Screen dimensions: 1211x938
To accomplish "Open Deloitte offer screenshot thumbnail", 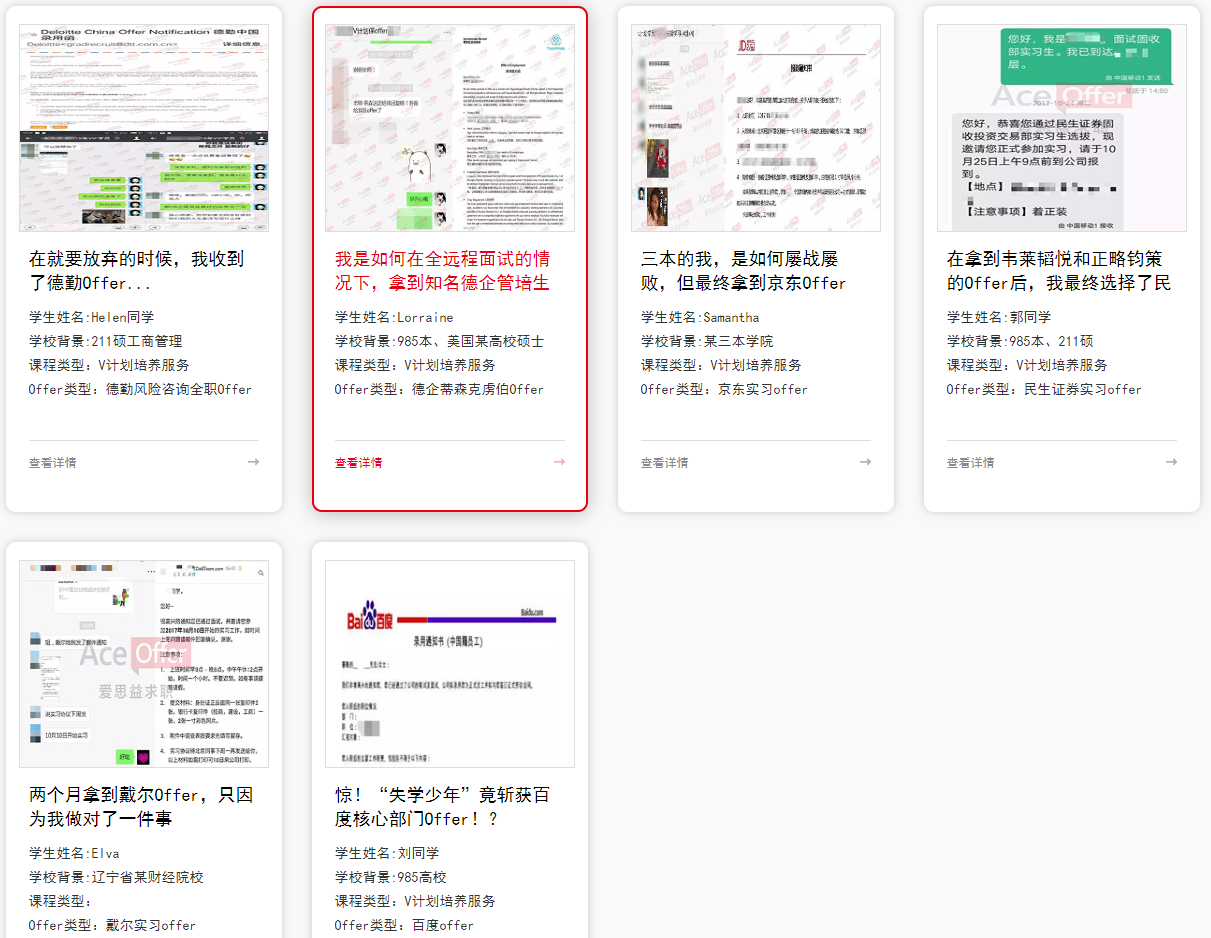I will pyautogui.click(x=144, y=128).
